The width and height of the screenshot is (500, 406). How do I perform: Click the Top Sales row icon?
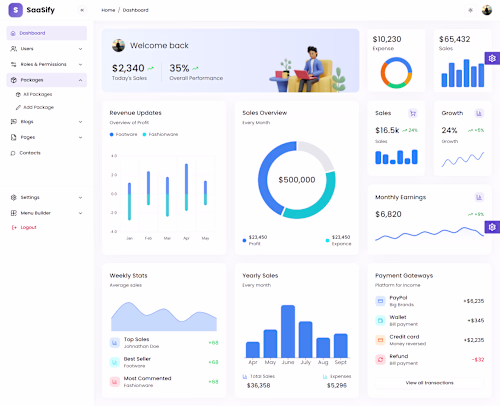(x=115, y=343)
